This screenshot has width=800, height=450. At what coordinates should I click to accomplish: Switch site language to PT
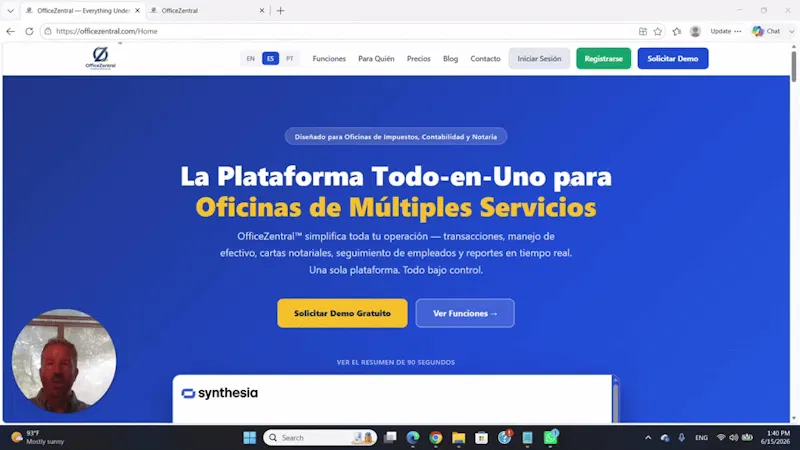(290, 59)
